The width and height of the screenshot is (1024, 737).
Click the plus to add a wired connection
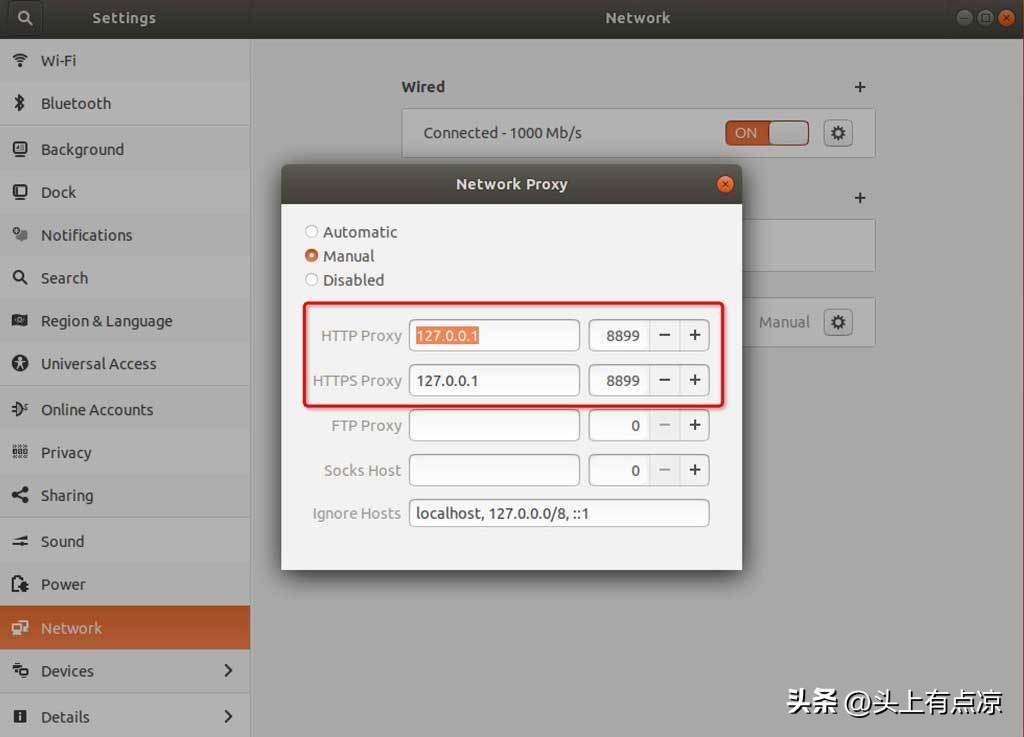859,87
